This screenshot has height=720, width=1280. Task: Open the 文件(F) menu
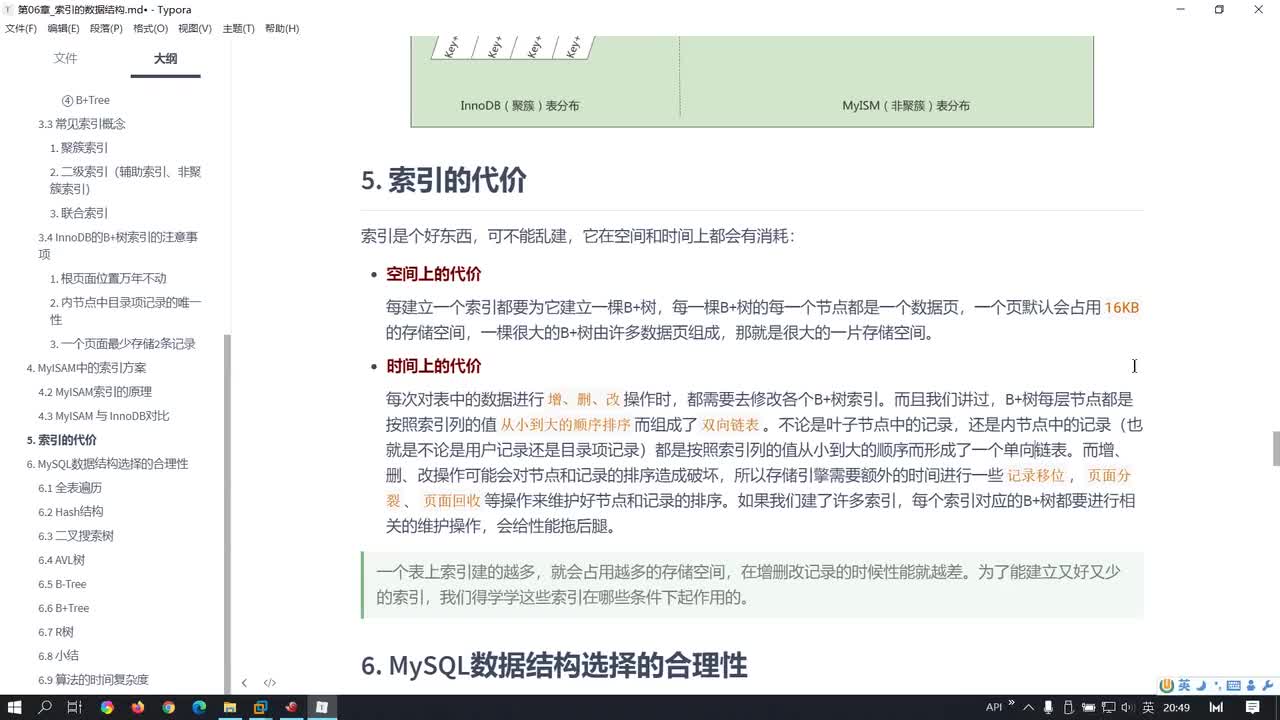click(21, 28)
